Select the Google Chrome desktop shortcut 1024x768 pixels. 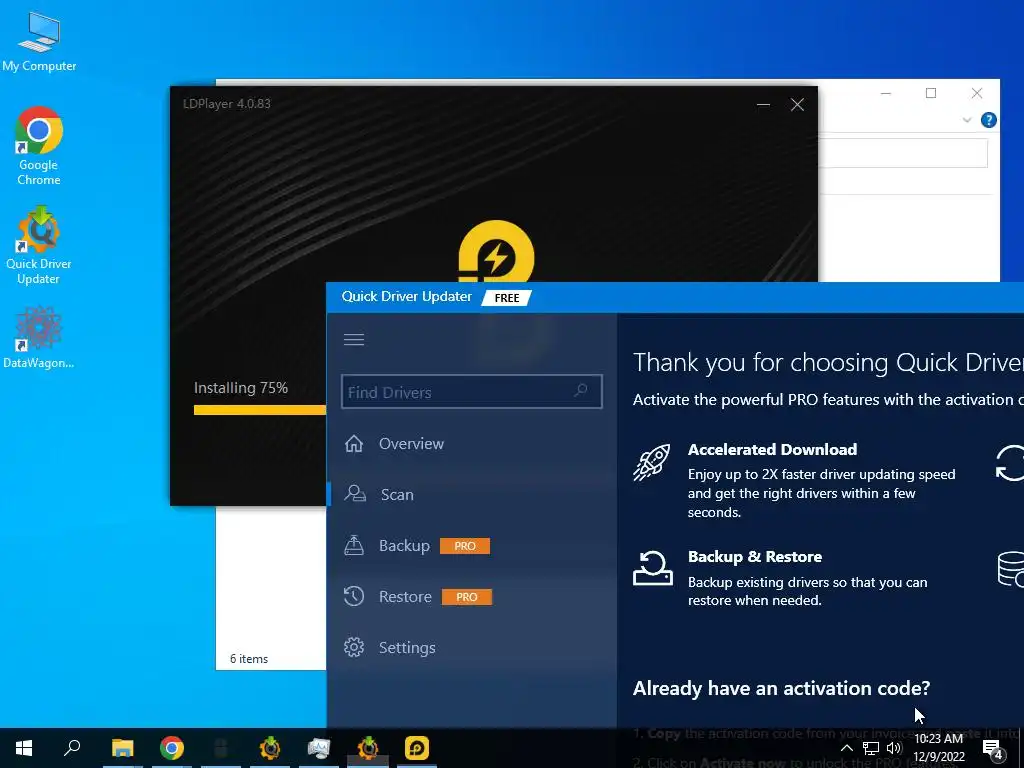(x=39, y=146)
